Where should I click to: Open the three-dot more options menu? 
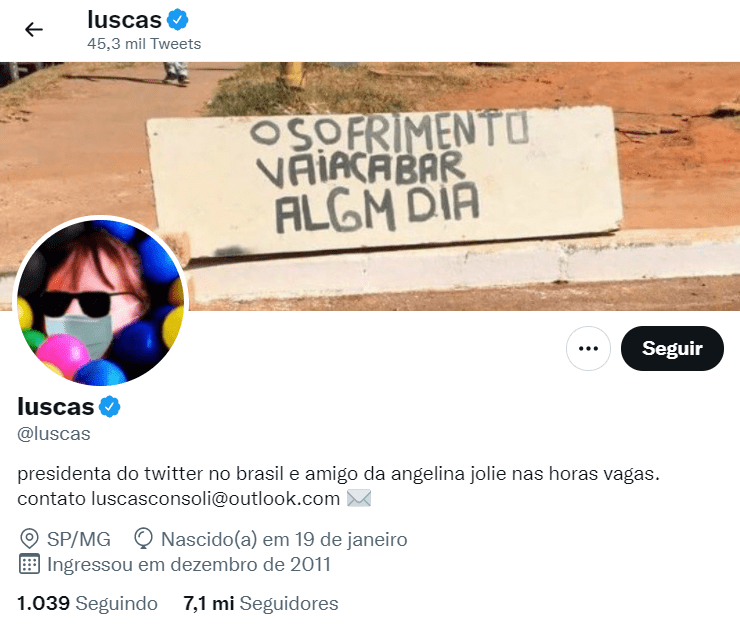[x=588, y=348]
